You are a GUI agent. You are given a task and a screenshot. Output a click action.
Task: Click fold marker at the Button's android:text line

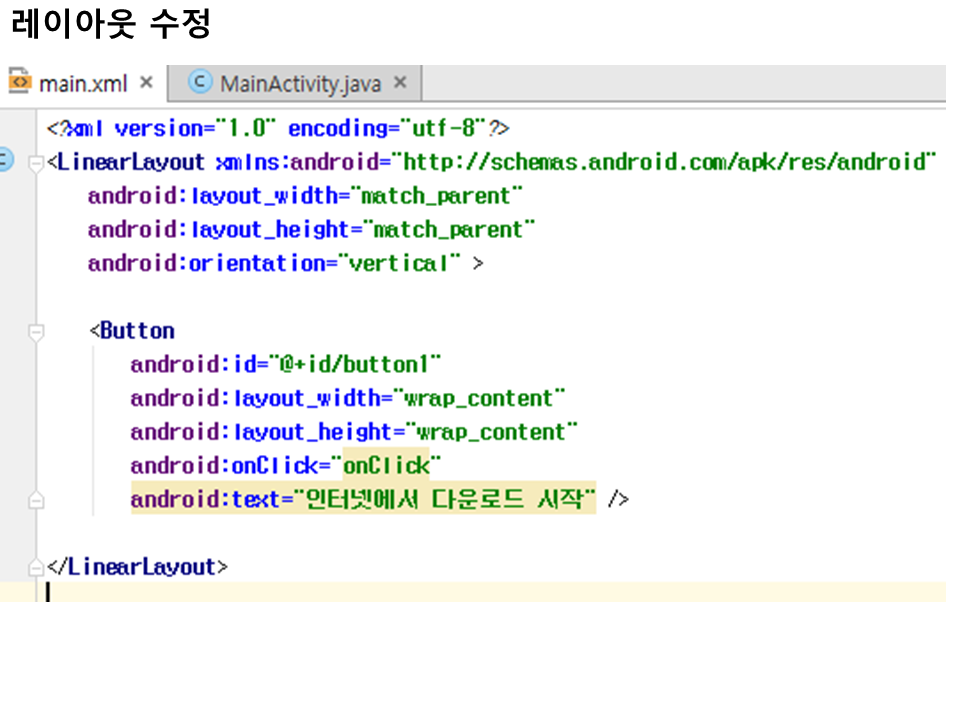pos(36,499)
